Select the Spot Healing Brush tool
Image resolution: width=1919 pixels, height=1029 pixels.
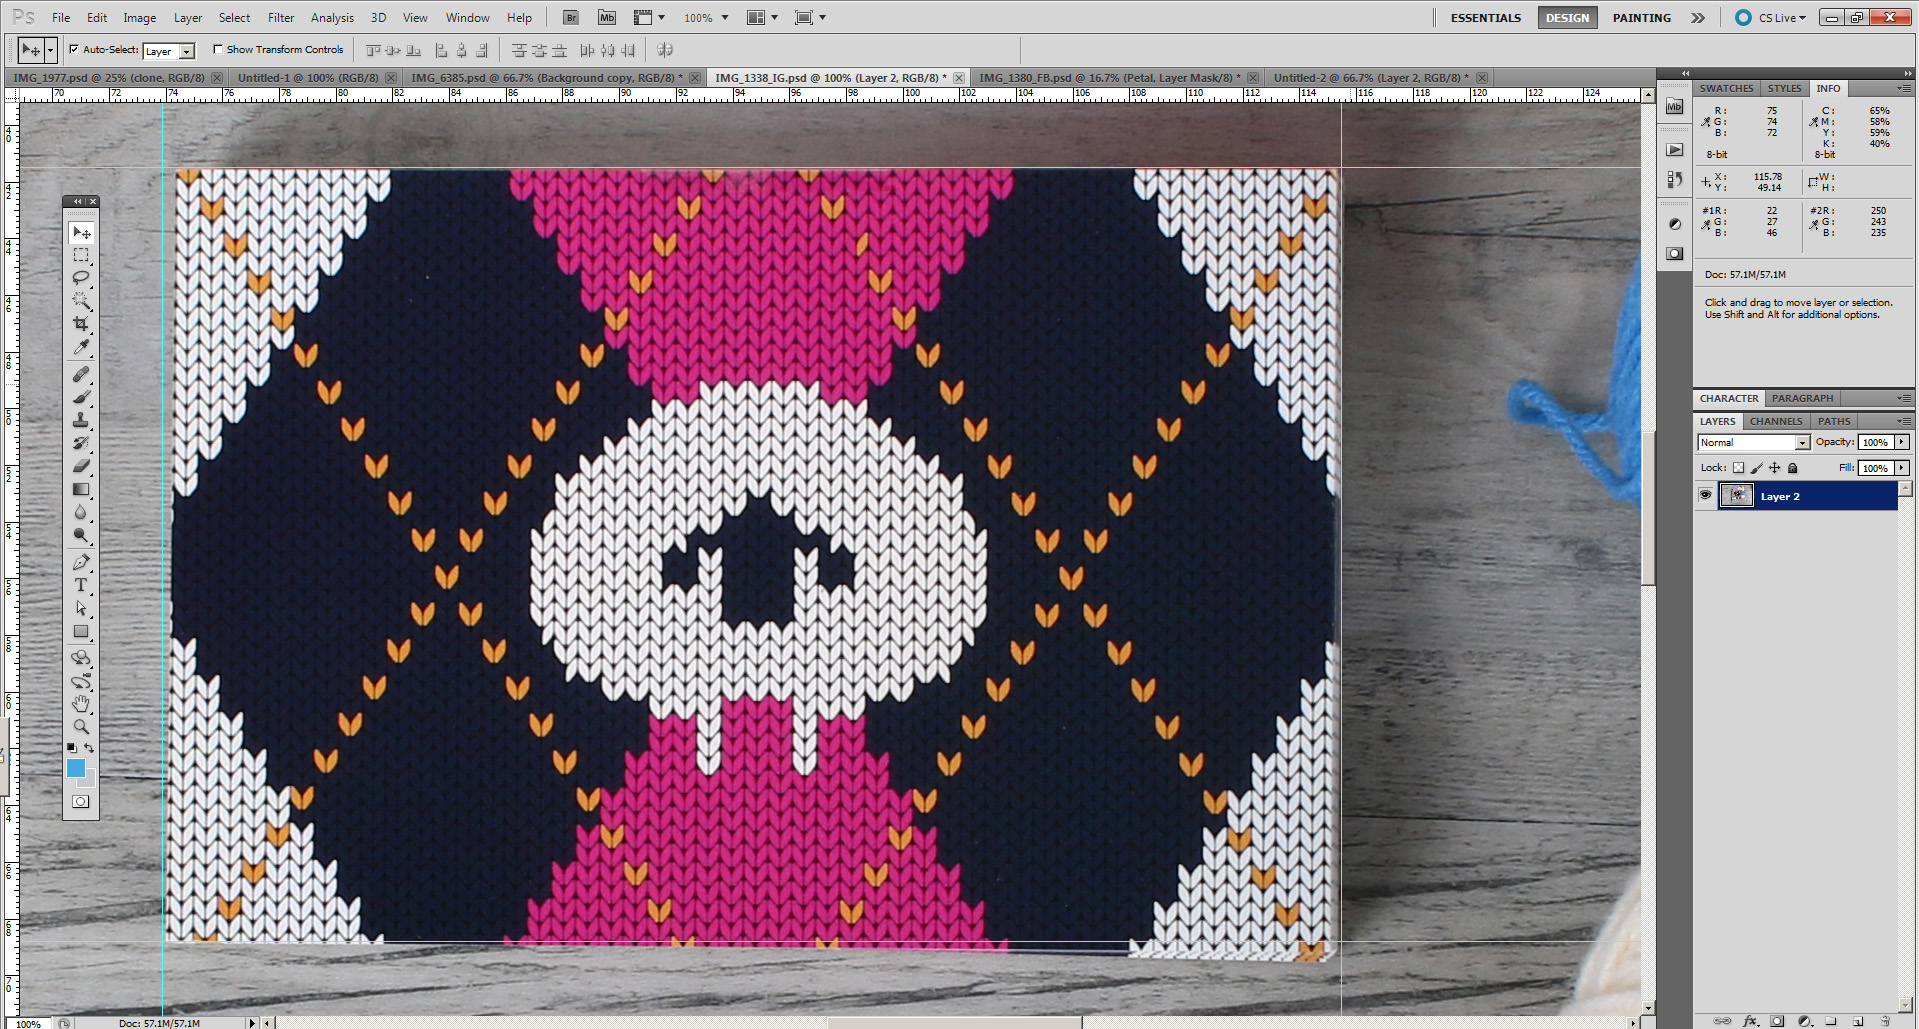(x=81, y=374)
